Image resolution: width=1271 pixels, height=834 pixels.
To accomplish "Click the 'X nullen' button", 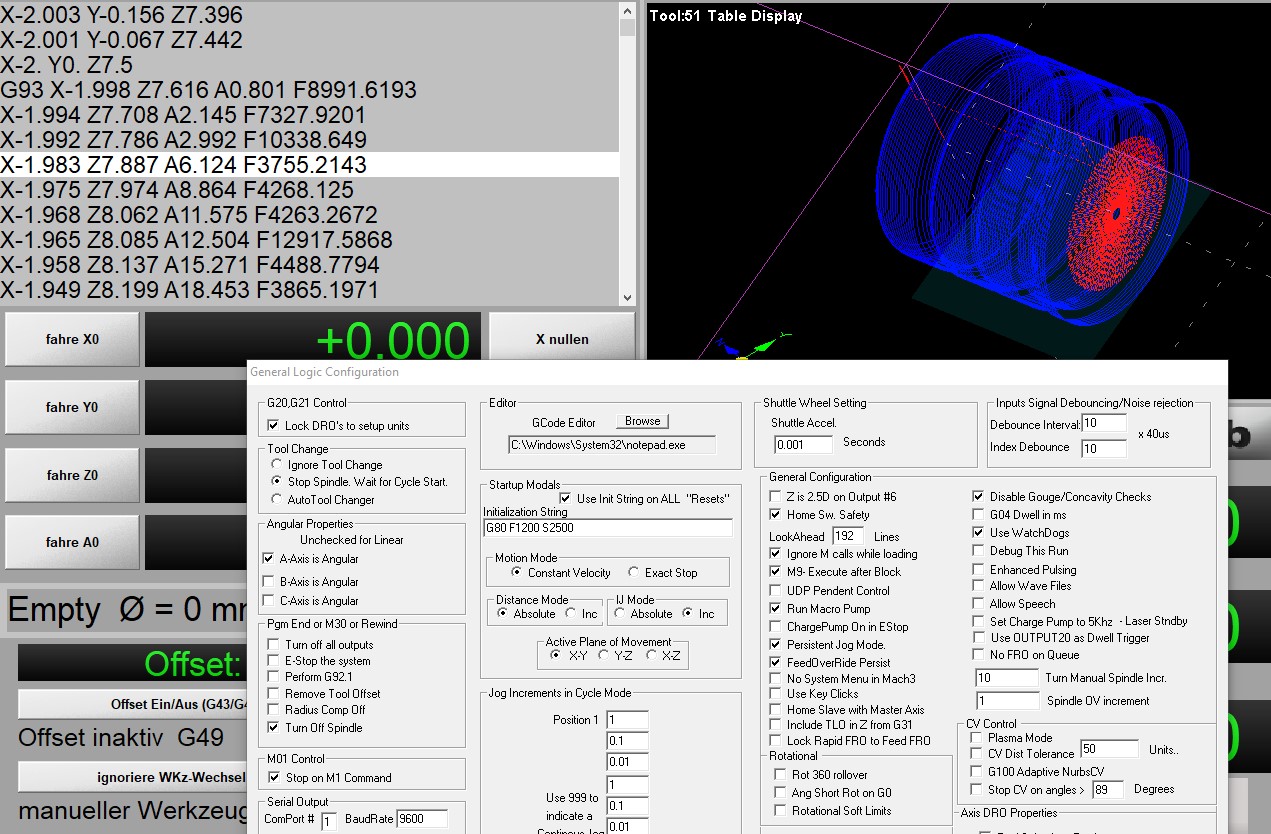I will [562, 339].
